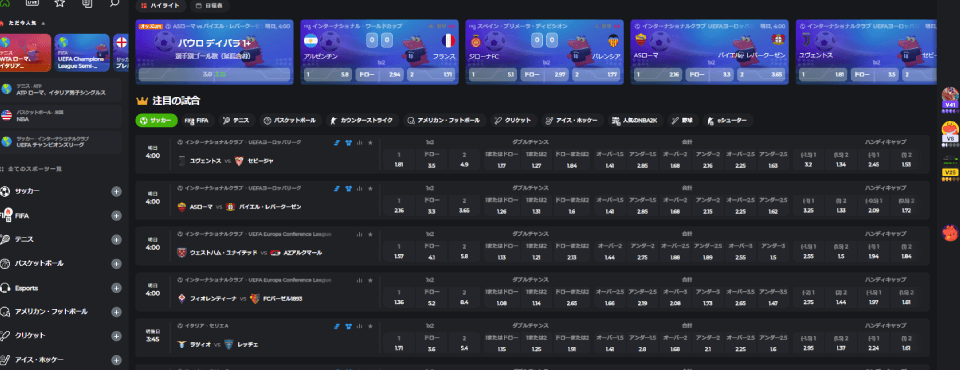Viewport: 960px width, 370px height.
Task: Expand サッカー category with plus button in sidebar
Action: [116, 192]
